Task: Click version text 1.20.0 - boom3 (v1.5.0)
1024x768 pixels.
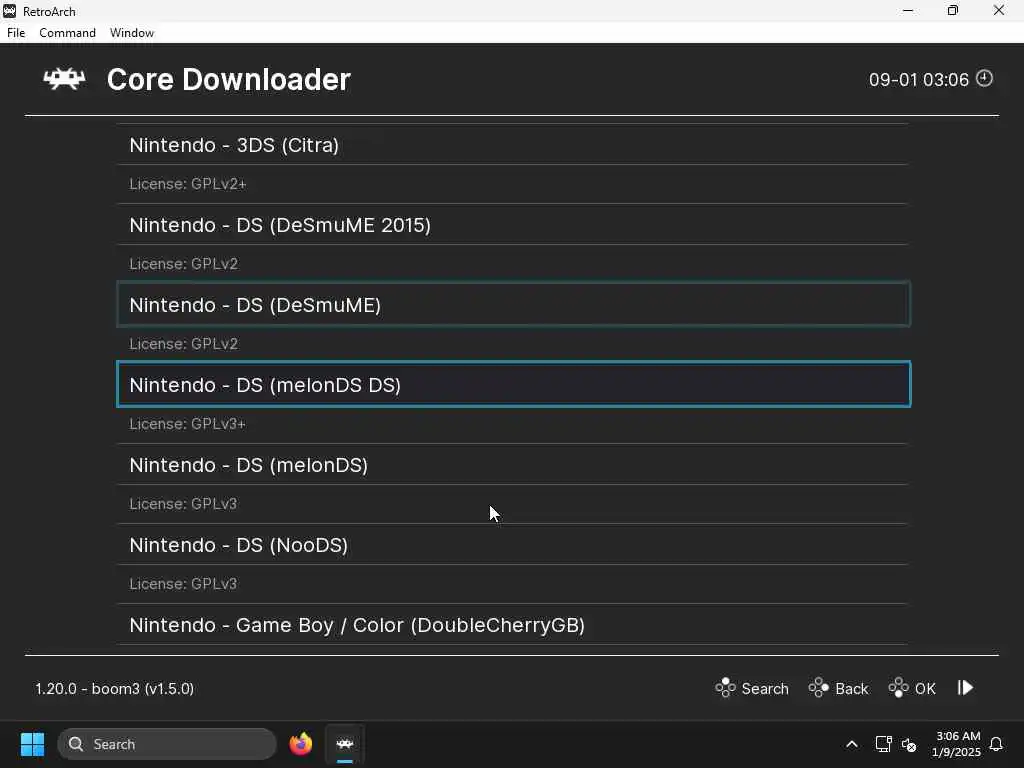Action: click(114, 688)
